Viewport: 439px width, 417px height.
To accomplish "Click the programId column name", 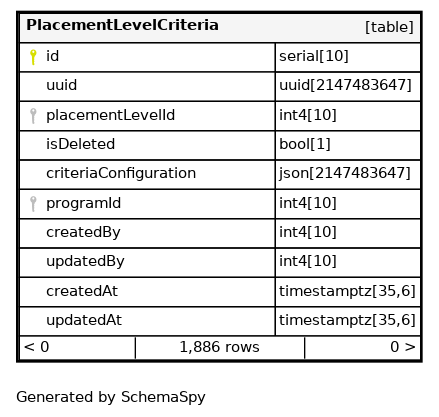I will click(x=83, y=203).
